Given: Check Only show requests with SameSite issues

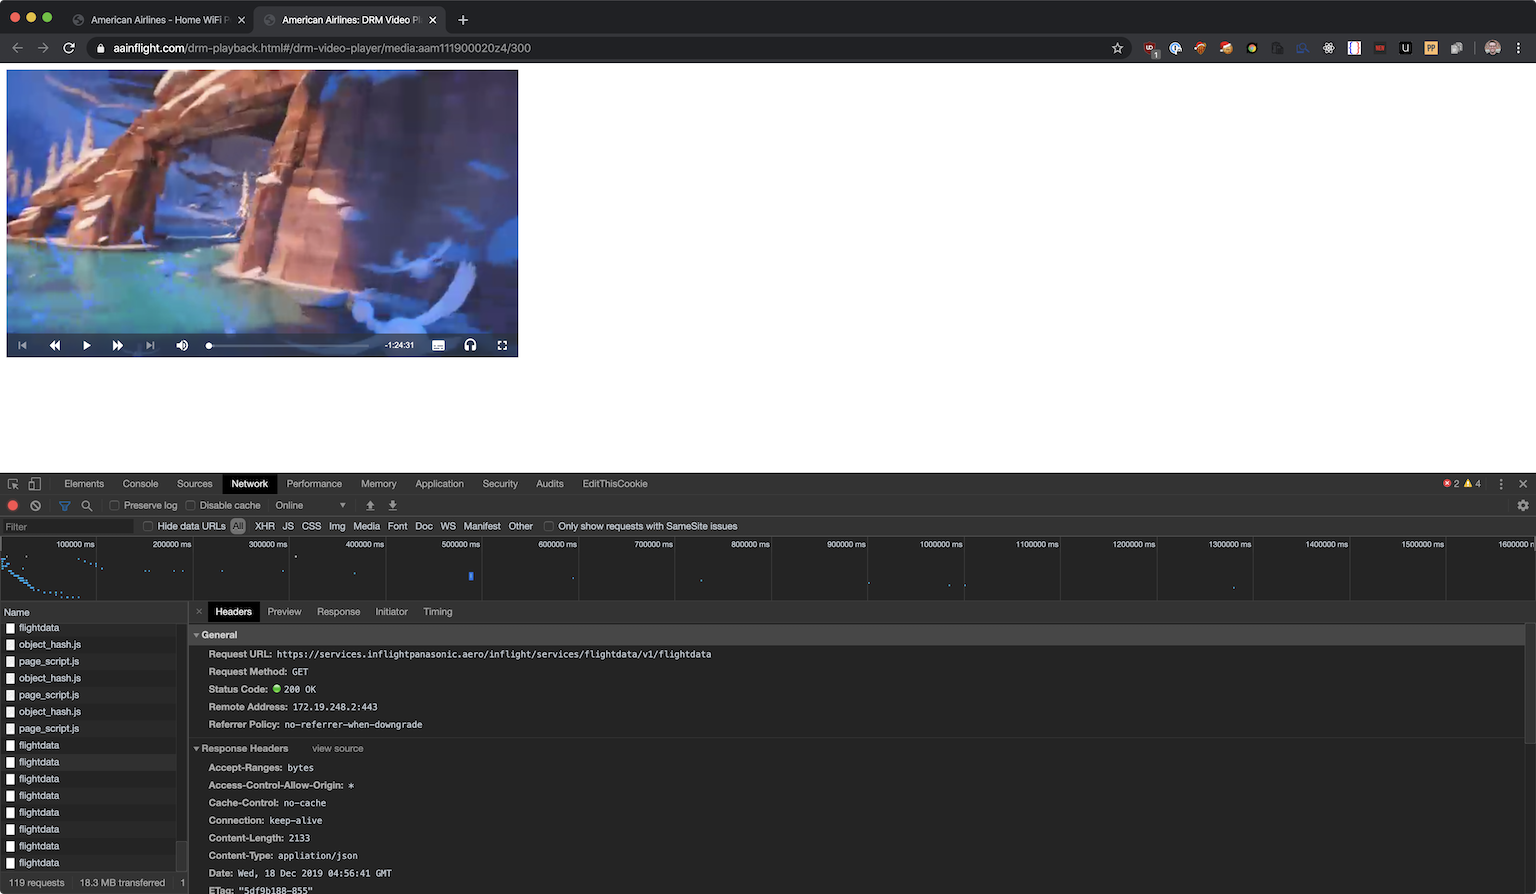Looking at the screenshot, I should pyautogui.click(x=549, y=526).
